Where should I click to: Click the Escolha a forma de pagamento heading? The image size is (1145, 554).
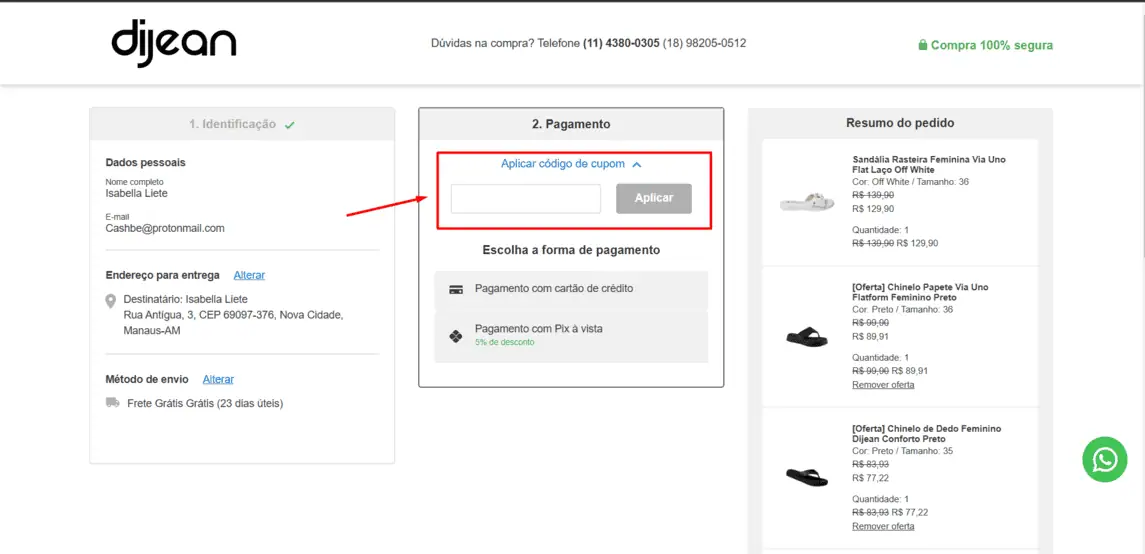pyautogui.click(x=571, y=250)
